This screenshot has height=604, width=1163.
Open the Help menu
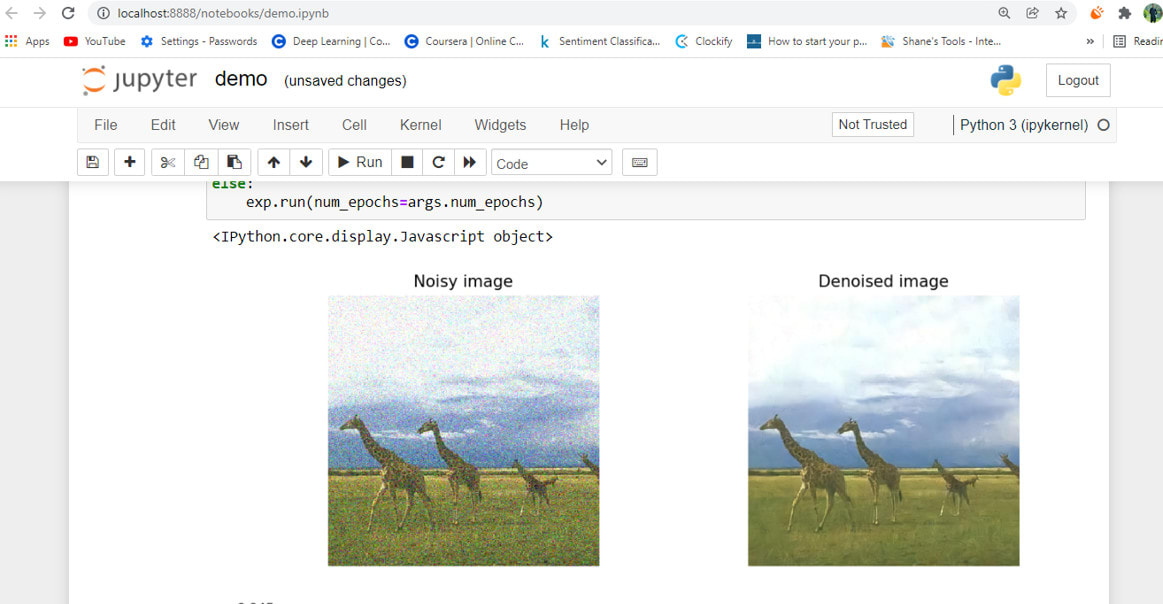574,125
